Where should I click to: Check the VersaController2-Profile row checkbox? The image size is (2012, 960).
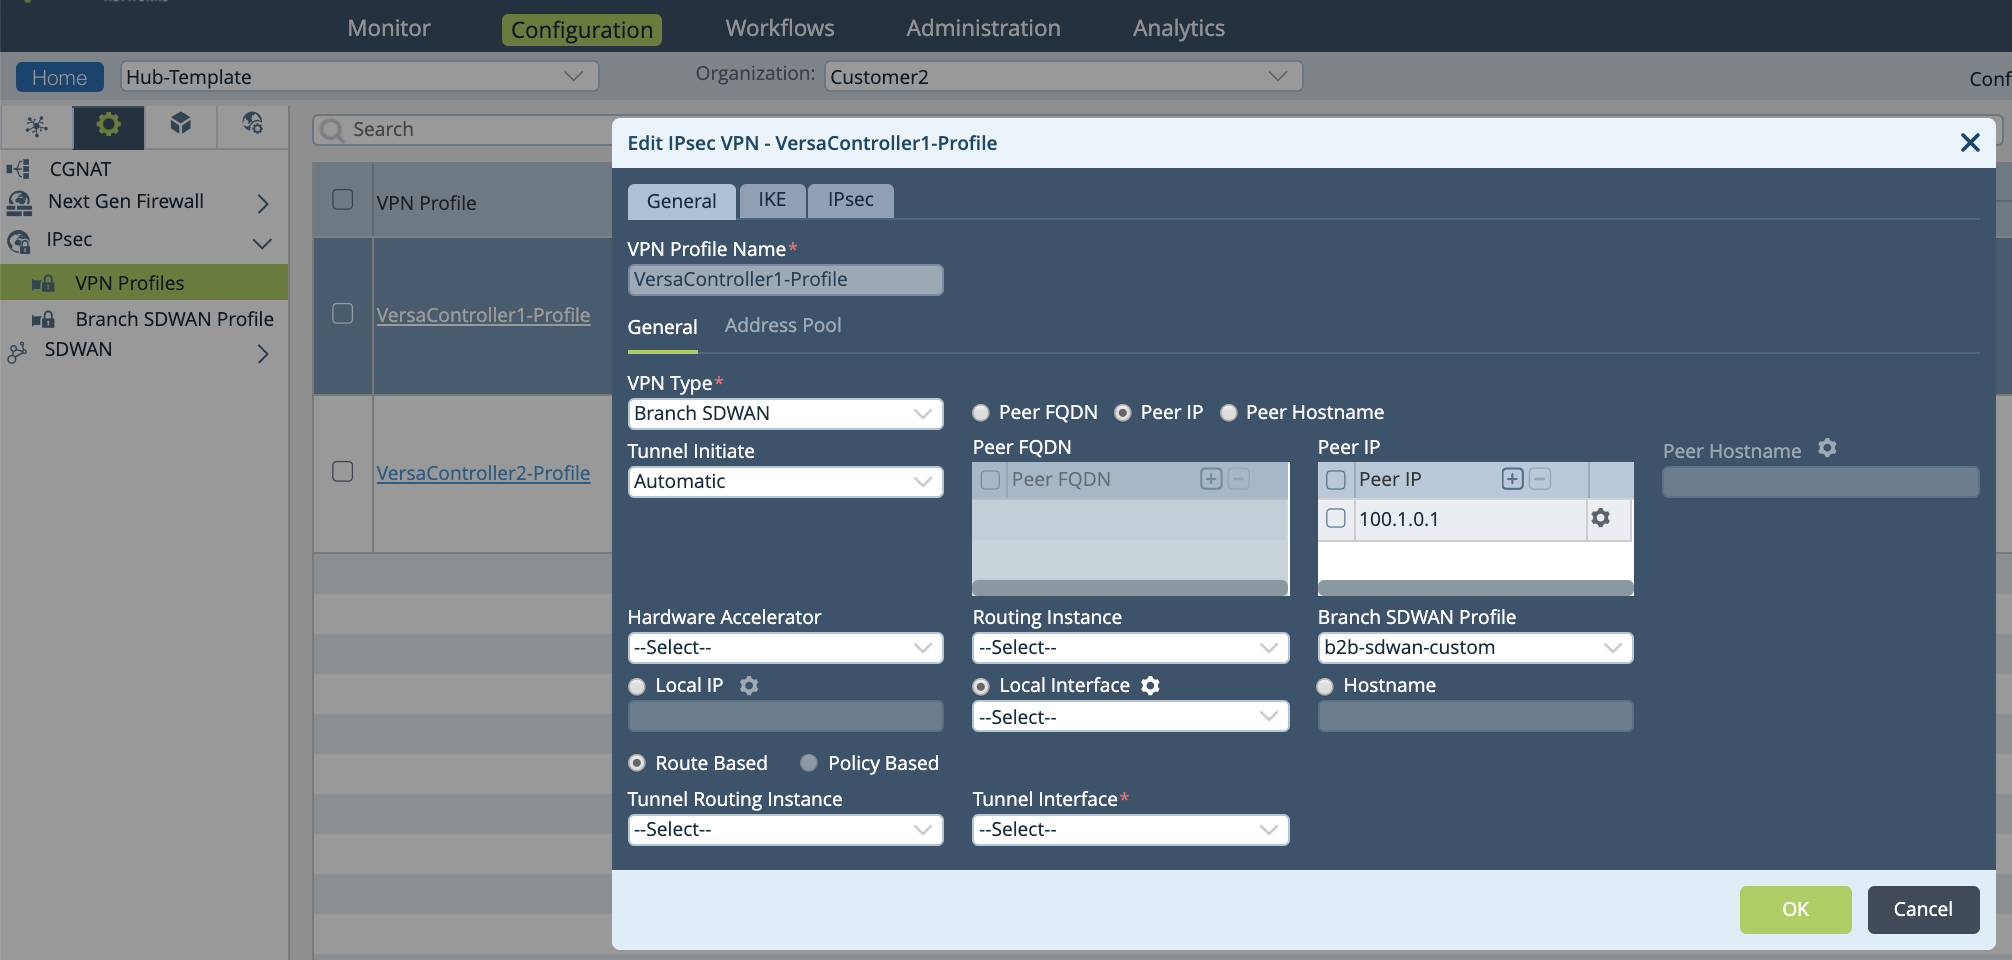point(342,471)
